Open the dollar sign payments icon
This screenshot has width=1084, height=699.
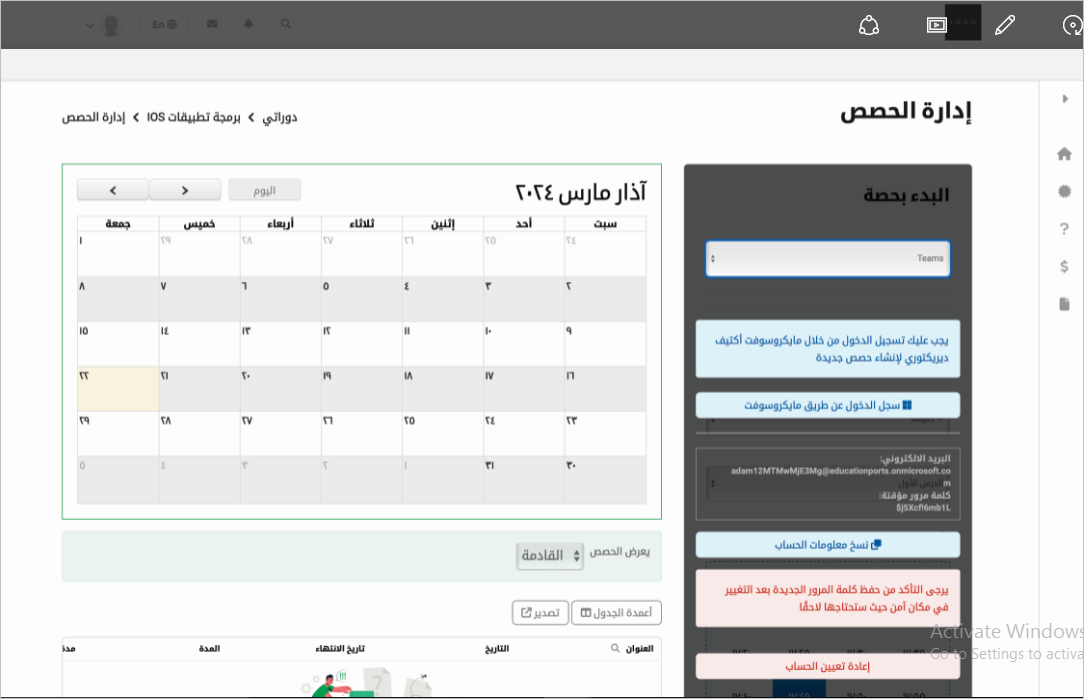1064,266
